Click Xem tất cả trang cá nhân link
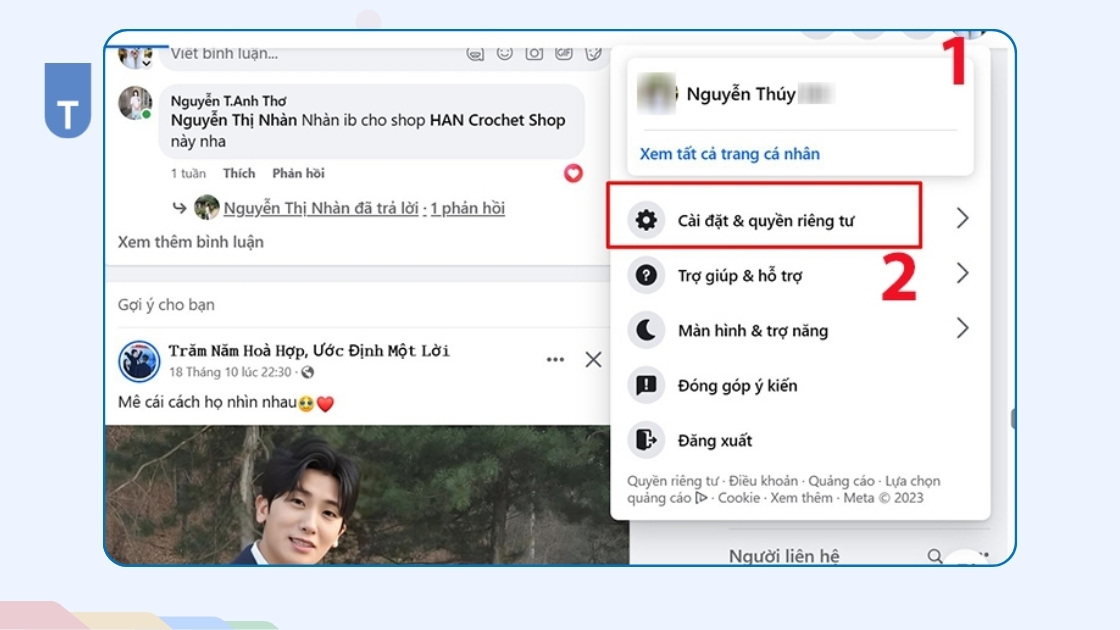 (730, 154)
